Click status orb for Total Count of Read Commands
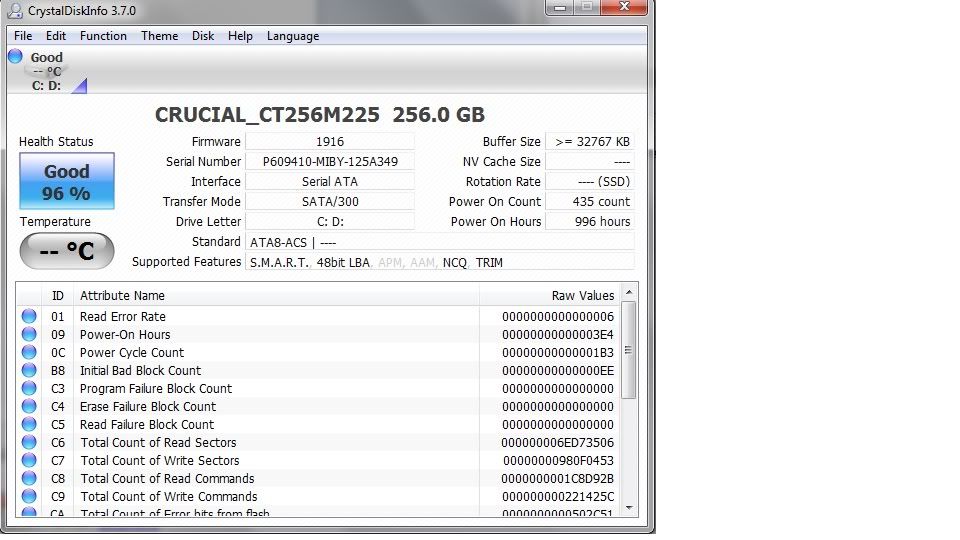The width and height of the screenshot is (960, 540). pyautogui.click(x=29, y=478)
